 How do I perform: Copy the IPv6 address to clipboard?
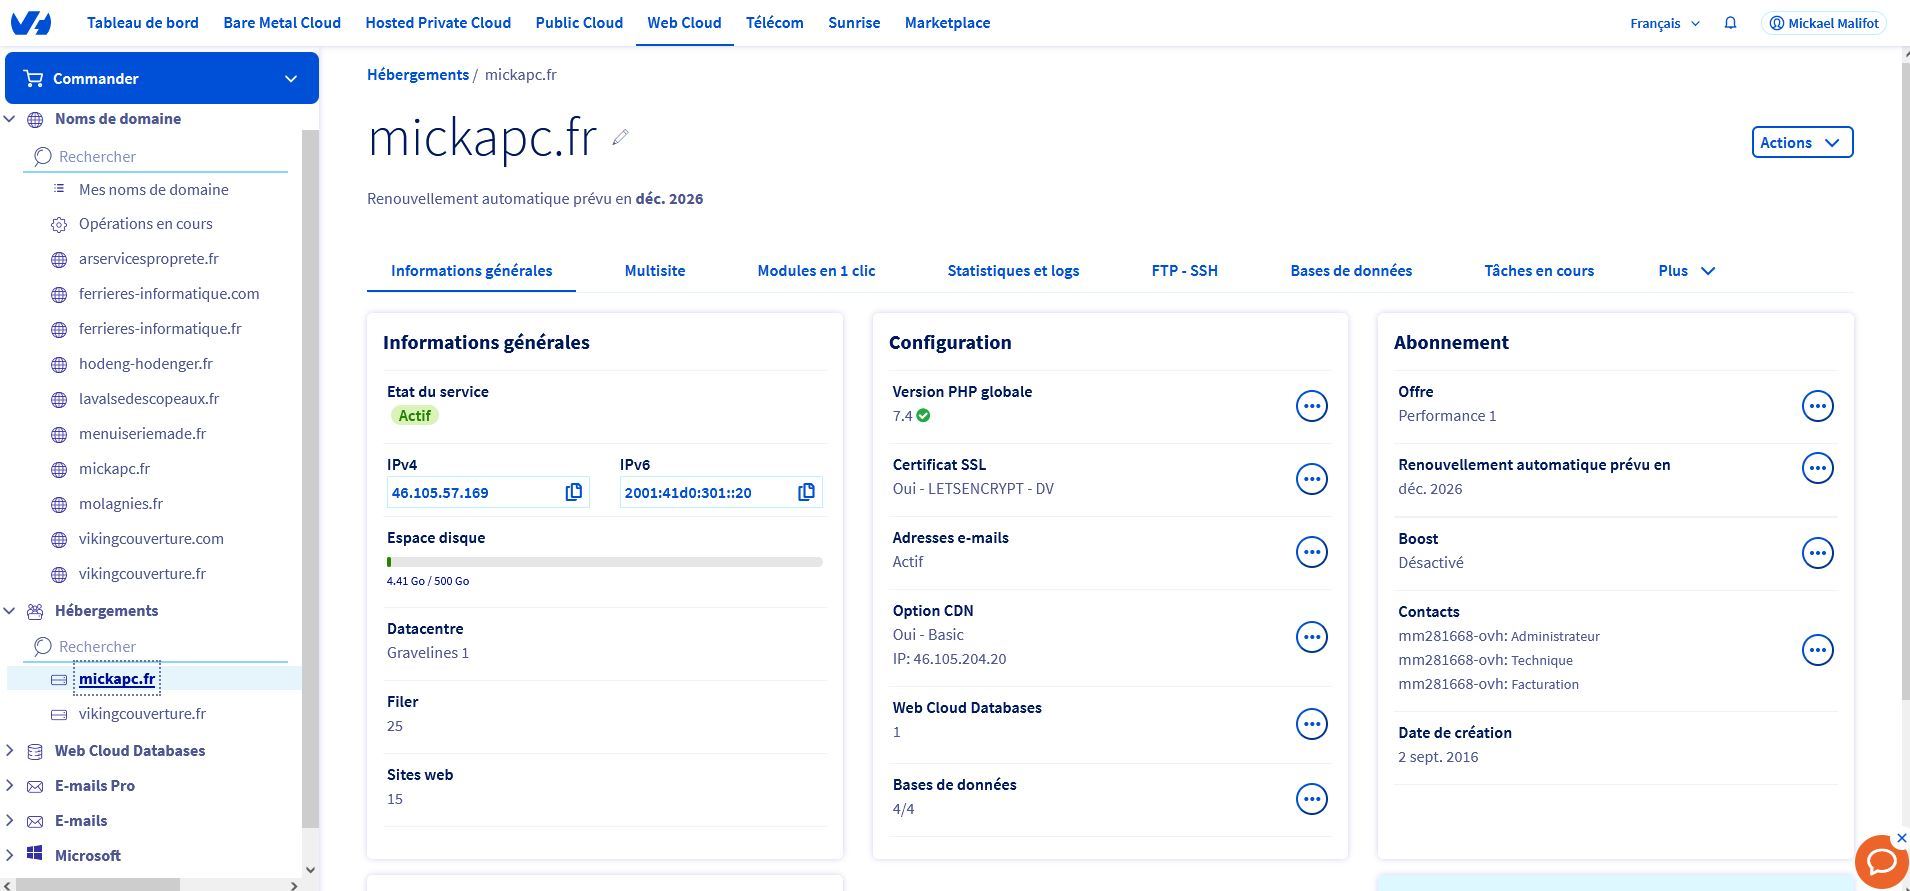(806, 492)
